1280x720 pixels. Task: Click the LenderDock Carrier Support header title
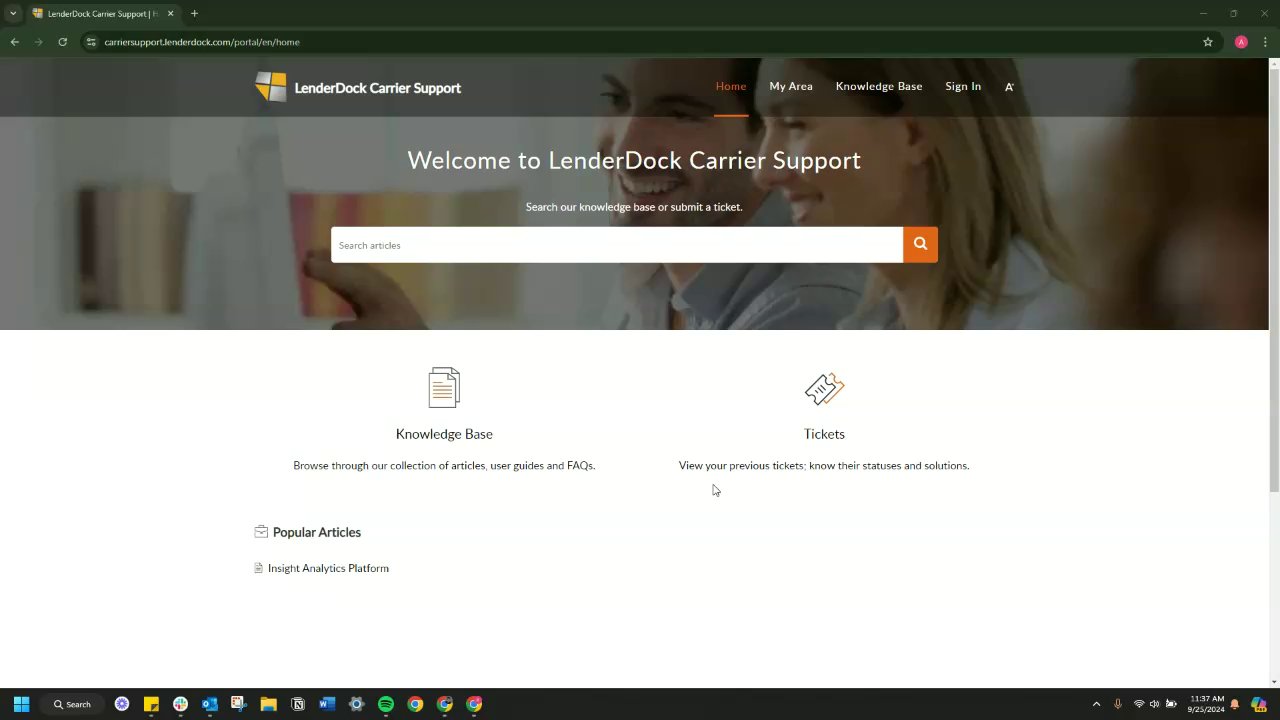[377, 88]
